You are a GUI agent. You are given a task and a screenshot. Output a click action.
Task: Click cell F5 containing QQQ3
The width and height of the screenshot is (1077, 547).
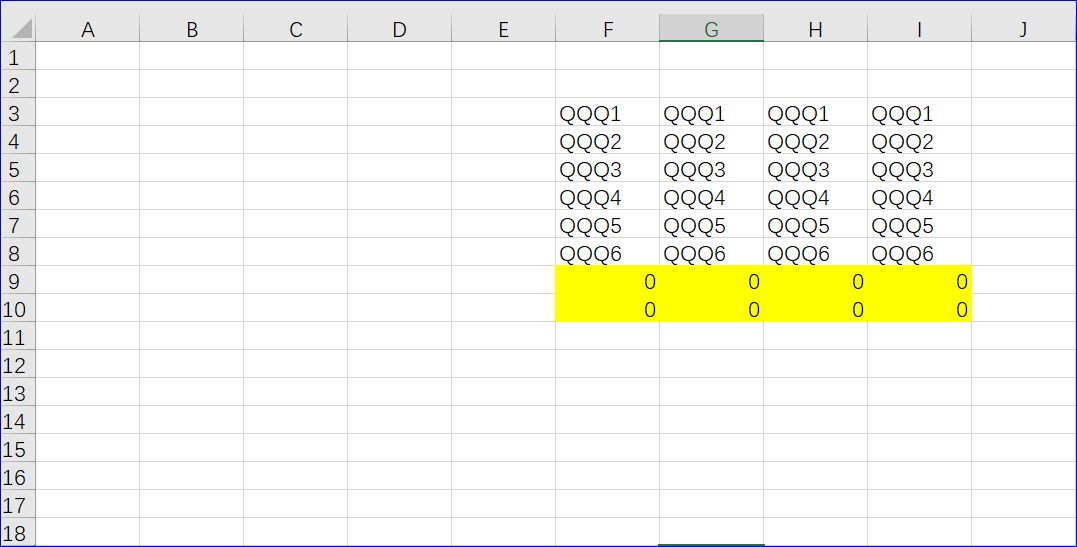[607, 168]
